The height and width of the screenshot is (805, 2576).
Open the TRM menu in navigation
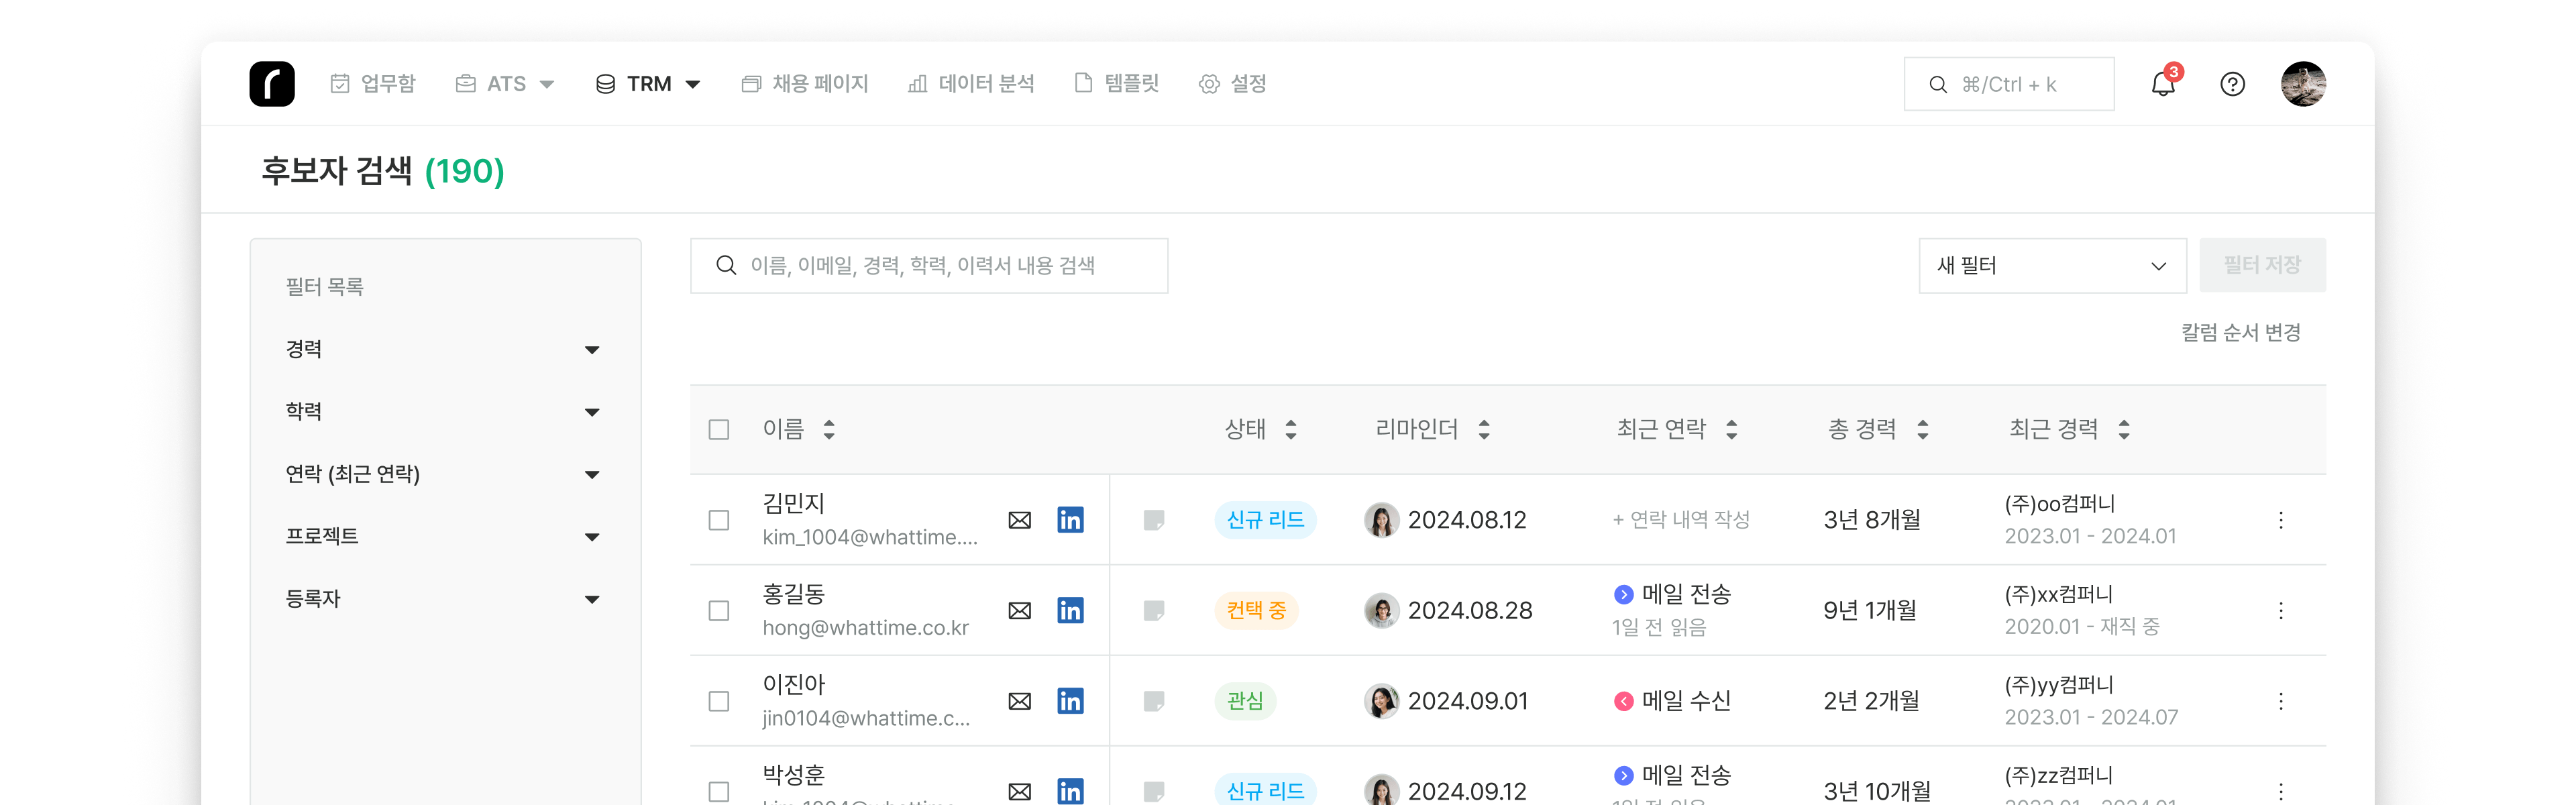(x=648, y=84)
